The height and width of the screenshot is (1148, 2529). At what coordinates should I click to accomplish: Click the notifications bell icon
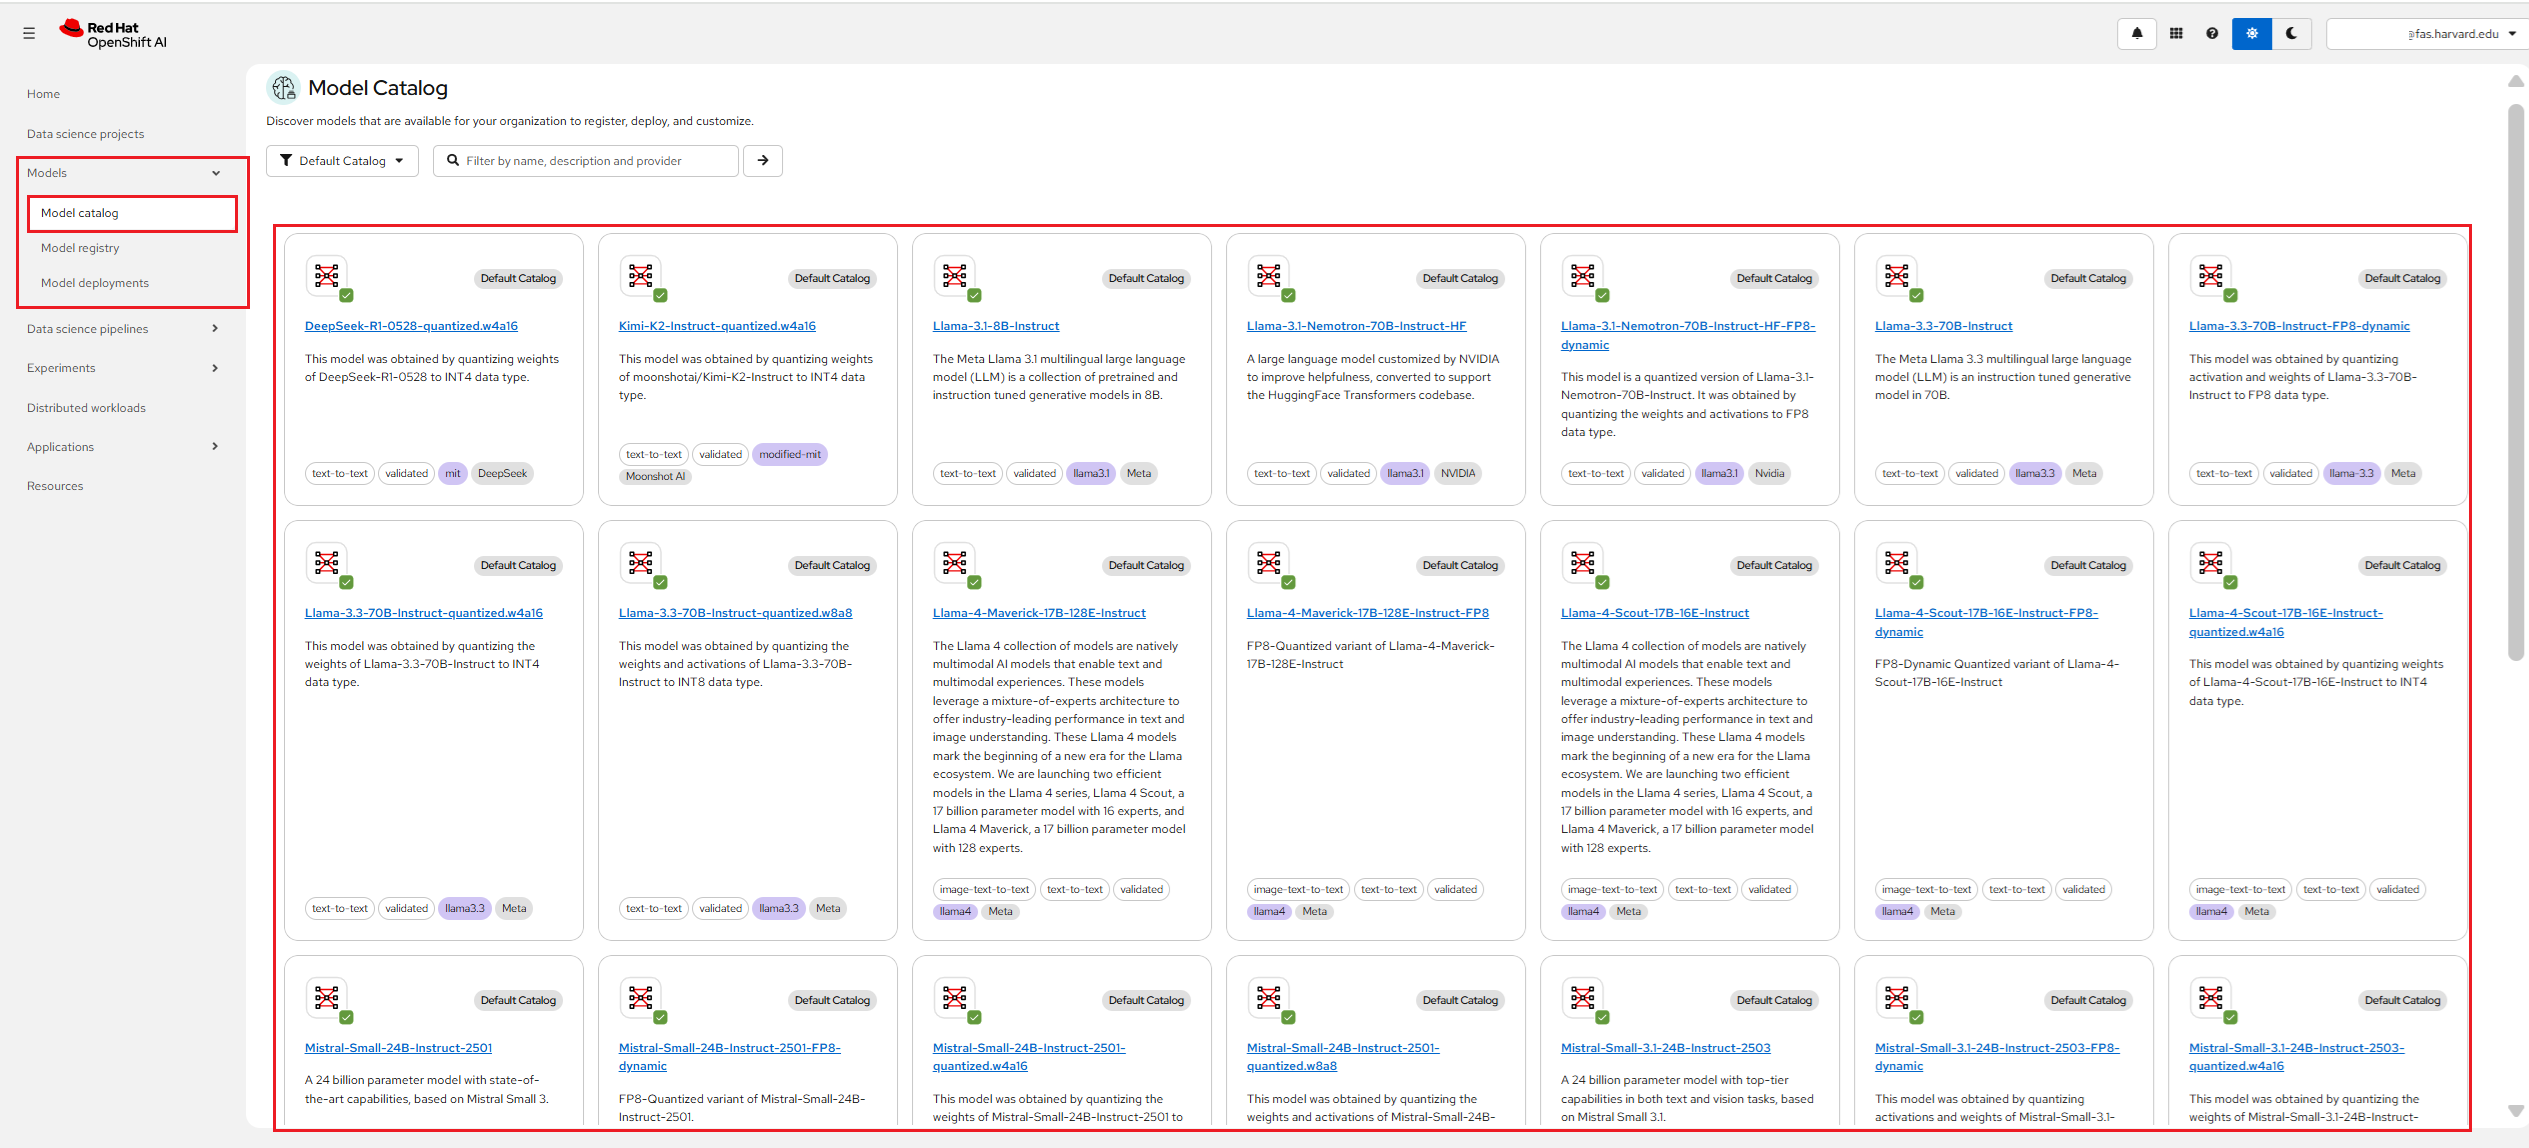(2137, 34)
